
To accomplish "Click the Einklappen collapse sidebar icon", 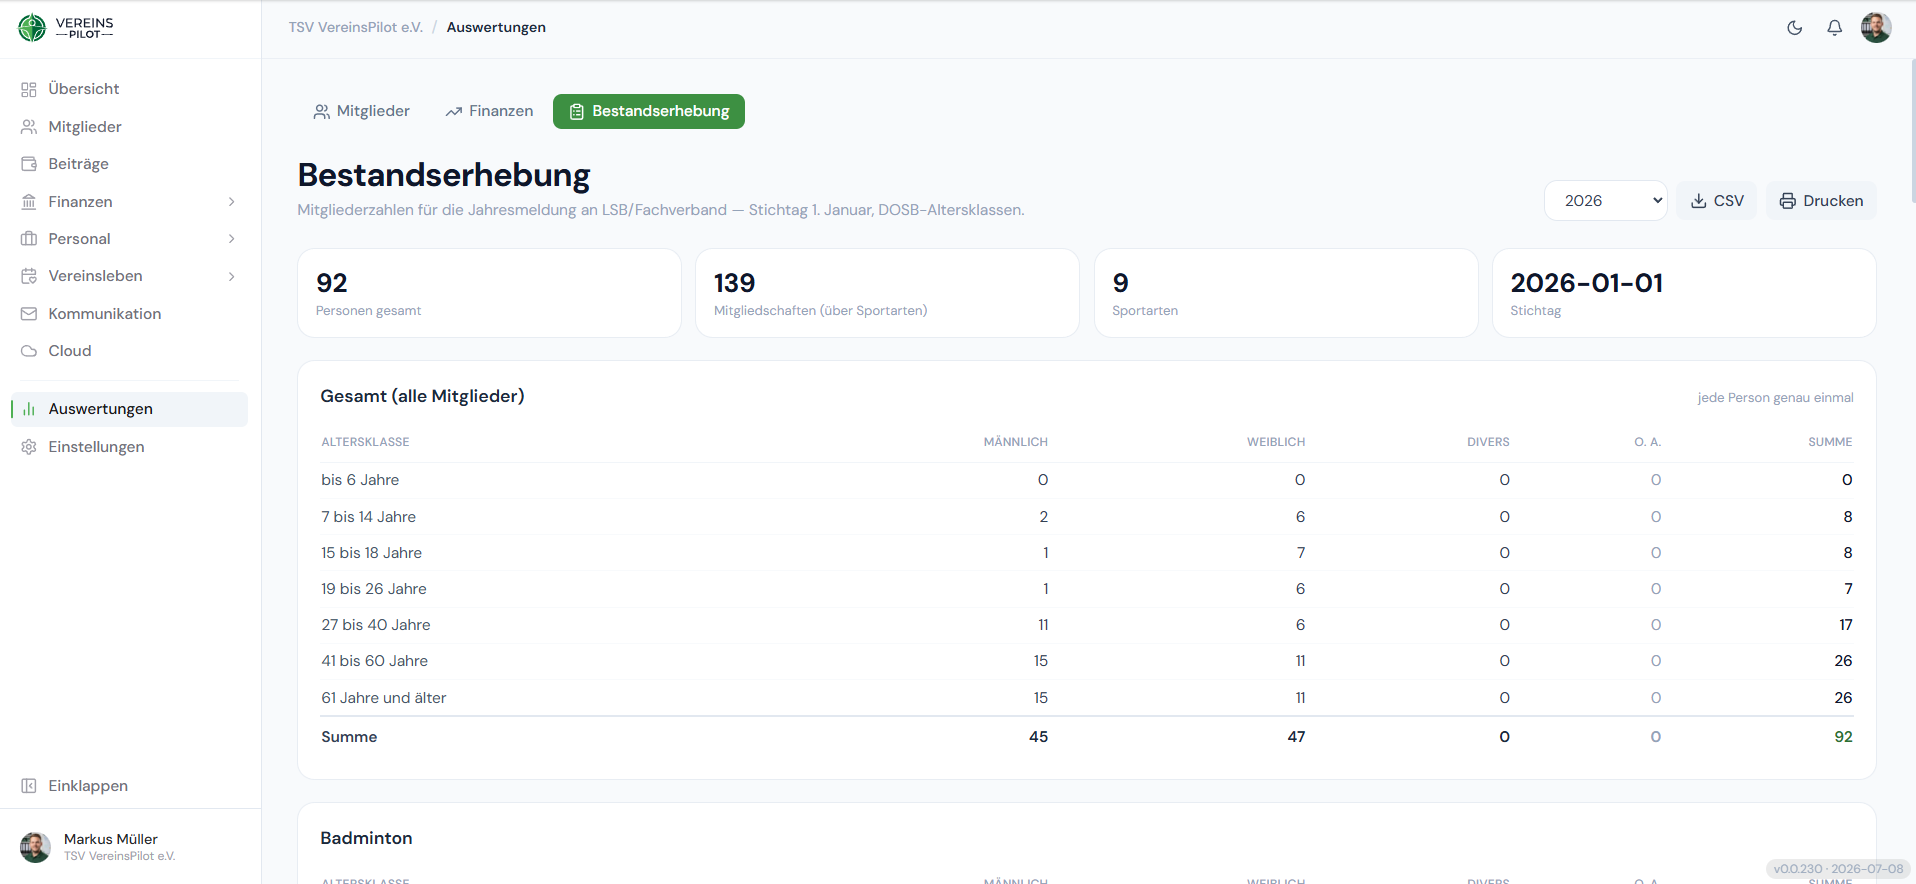I will pyautogui.click(x=29, y=786).
